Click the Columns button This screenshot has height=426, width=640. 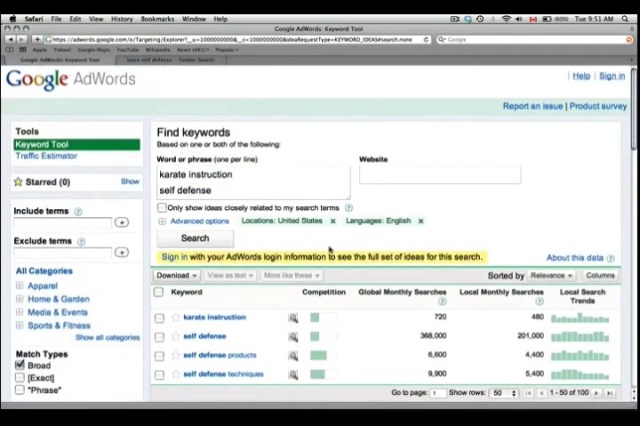[x=600, y=275]
